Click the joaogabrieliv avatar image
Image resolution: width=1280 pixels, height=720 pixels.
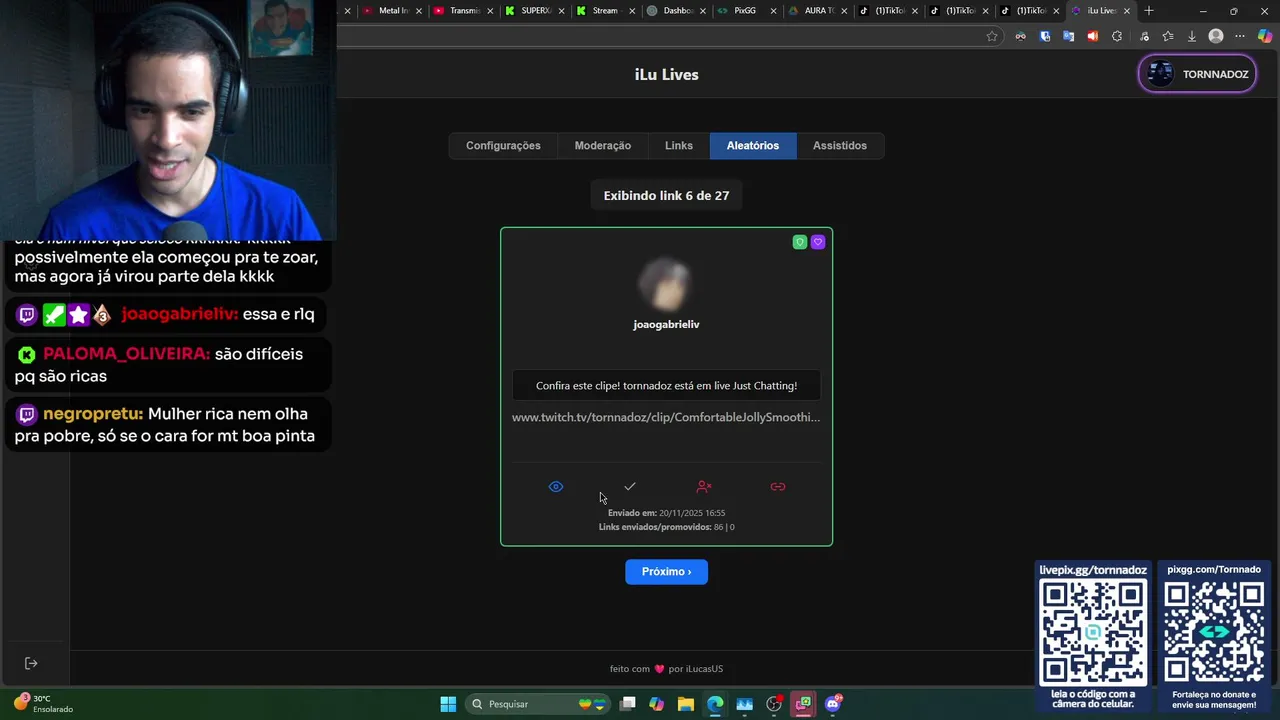pos(666,284)
